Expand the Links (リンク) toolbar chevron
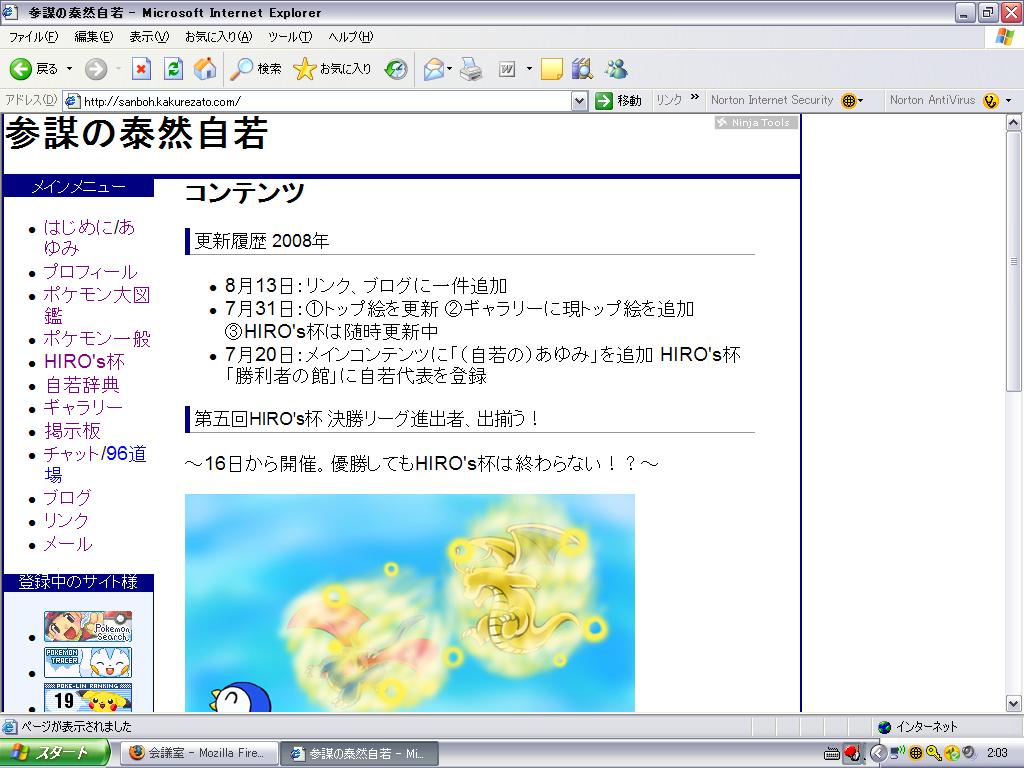The width and height of the screenshot is (1024, 768). pos(695,98)
